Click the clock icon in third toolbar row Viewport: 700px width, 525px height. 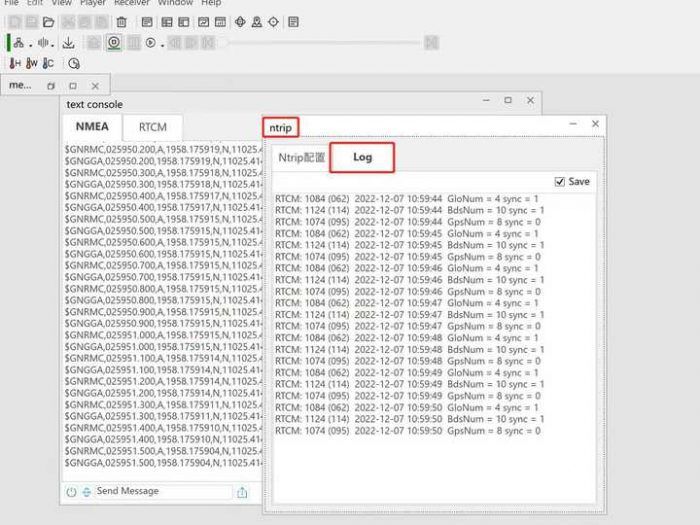click(x=73, y=63)
